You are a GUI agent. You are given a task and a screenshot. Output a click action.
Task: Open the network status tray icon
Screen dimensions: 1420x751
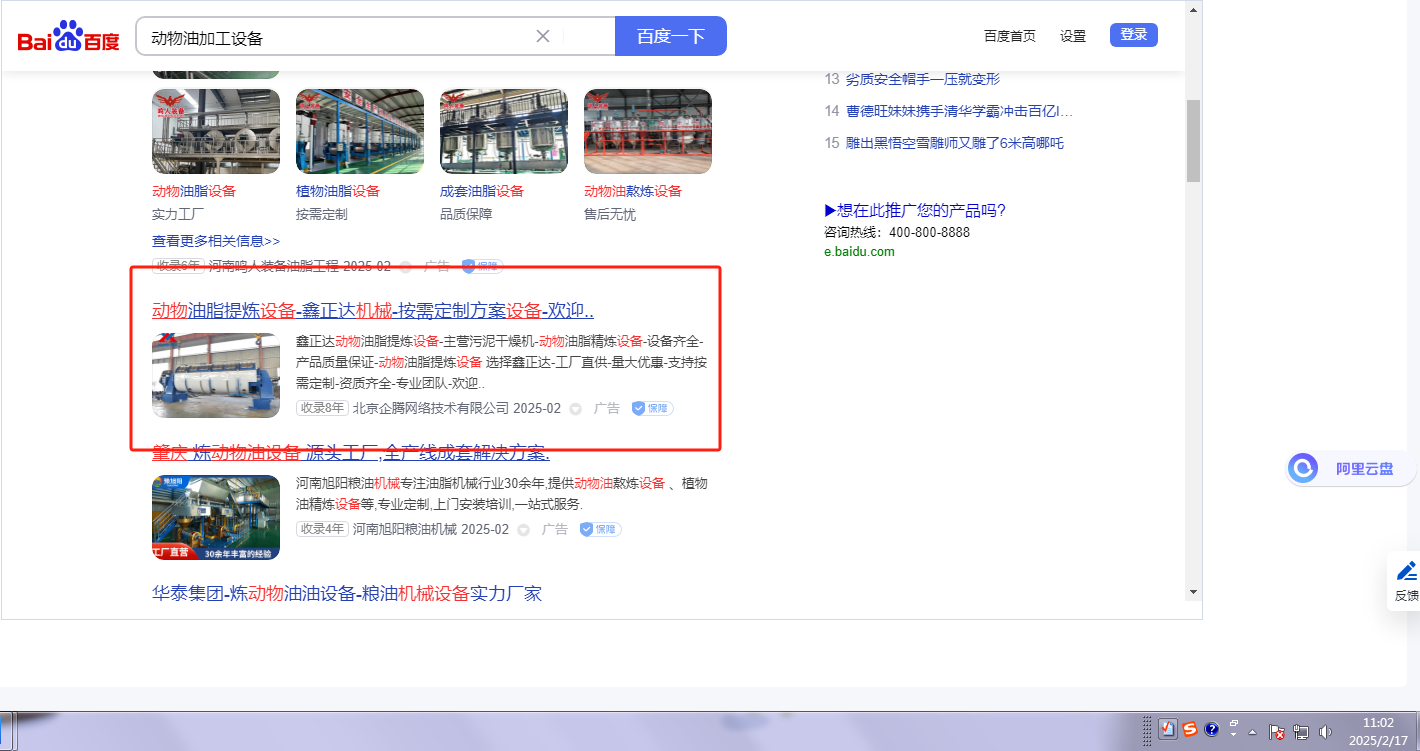[1301, 732]
